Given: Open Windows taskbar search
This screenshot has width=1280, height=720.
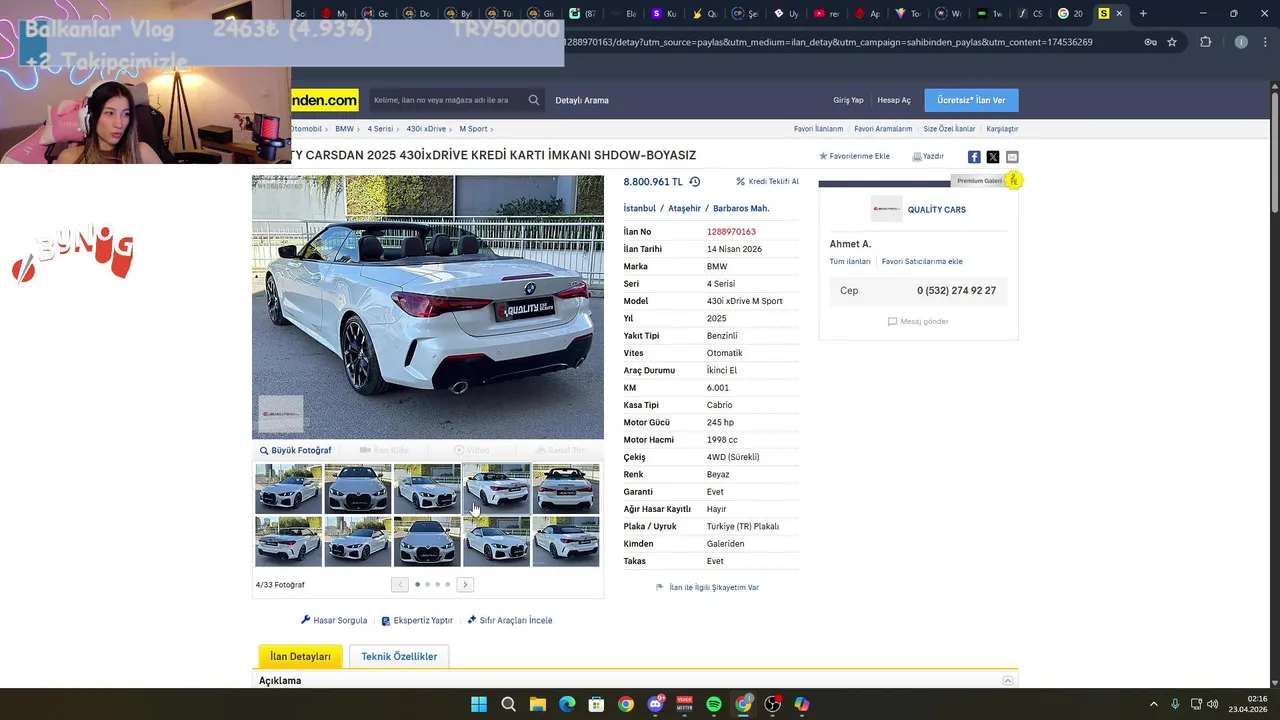Looking at the screenshot, I should tap(508, 704).
